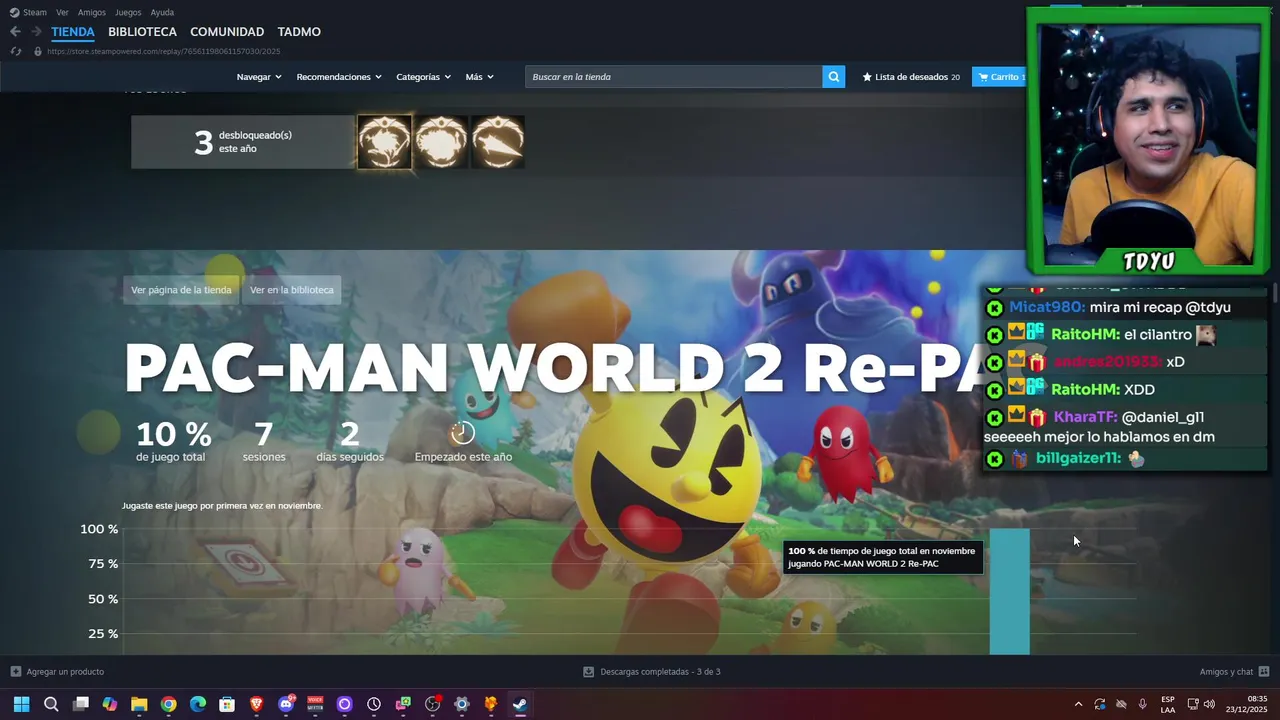Click Ver en la biblioteca button
Screen dimensions: 1280x720
tap(292, 290)
